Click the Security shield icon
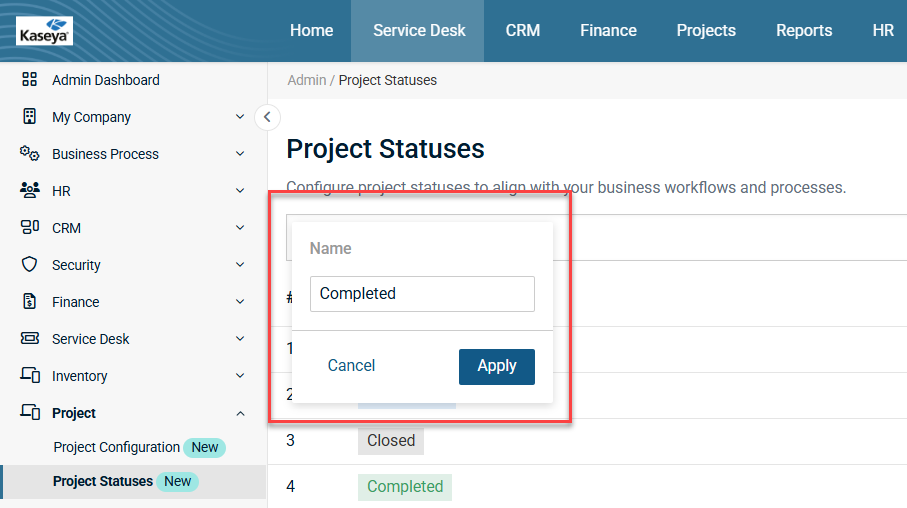Viewport: 907px width, 508px height. coord(30,265)
